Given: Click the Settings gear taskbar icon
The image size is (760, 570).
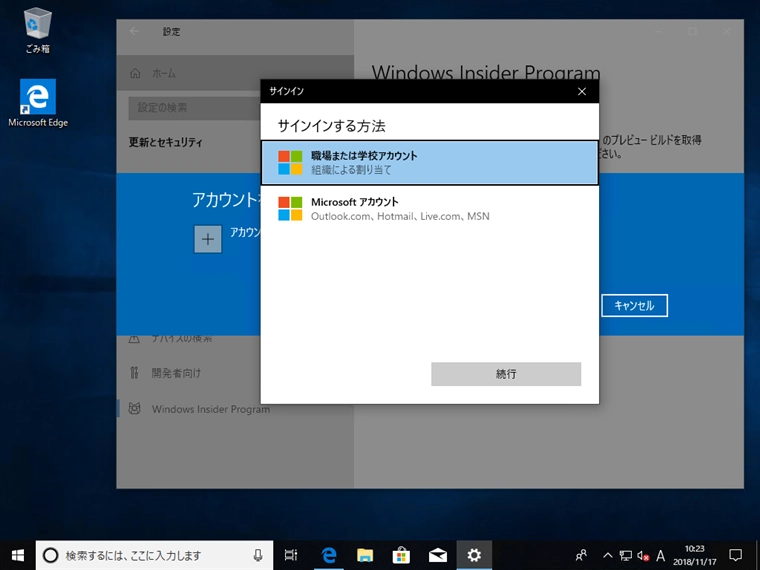Looking at the screenshot, I should [474, 555].
